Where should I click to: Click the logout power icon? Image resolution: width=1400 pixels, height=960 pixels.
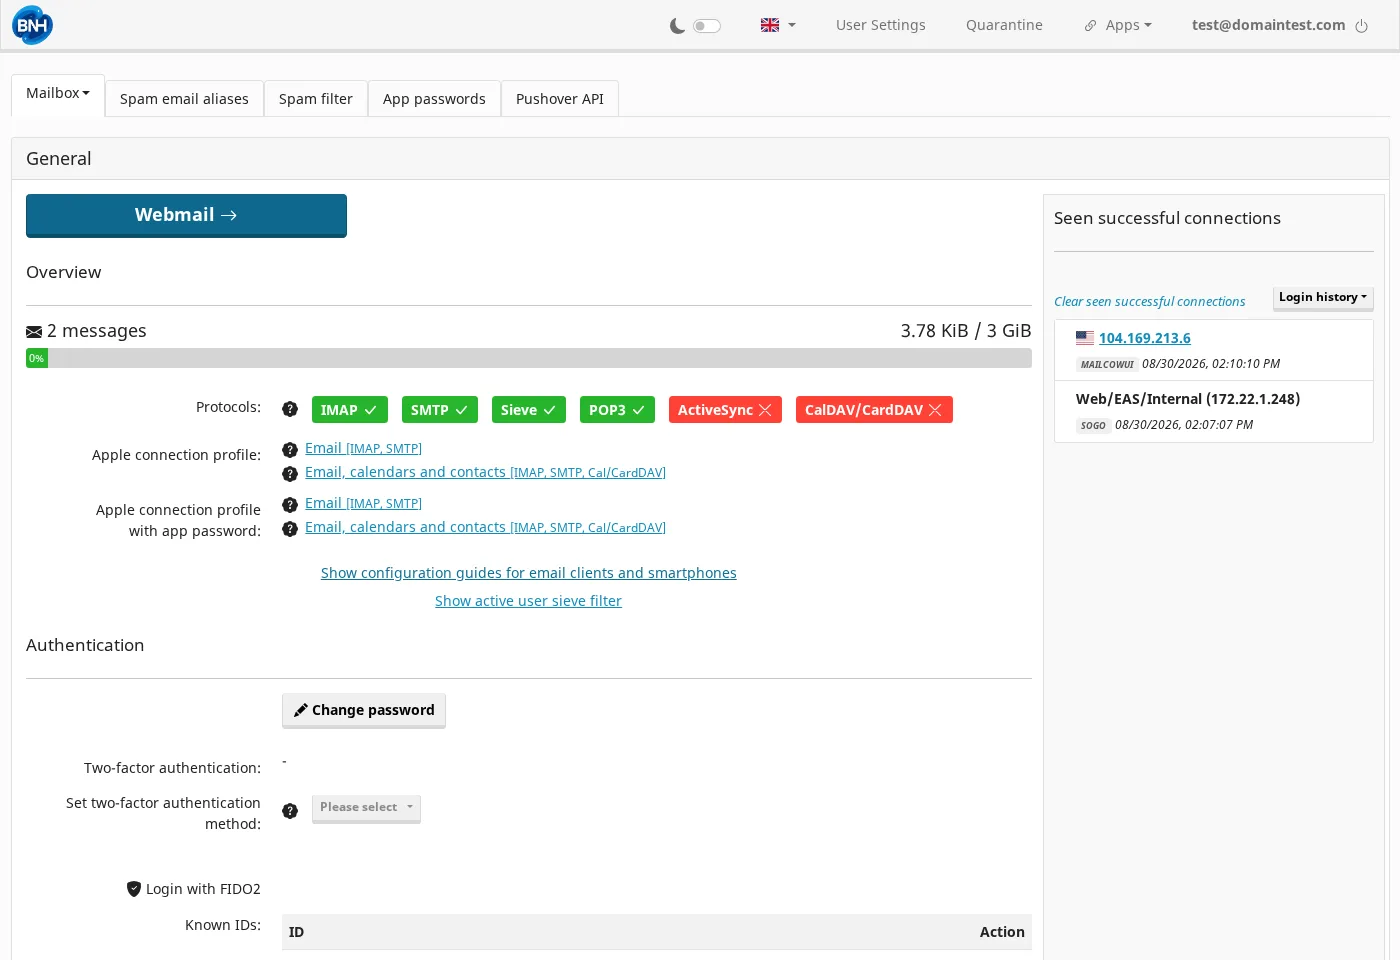[1361, 26]
